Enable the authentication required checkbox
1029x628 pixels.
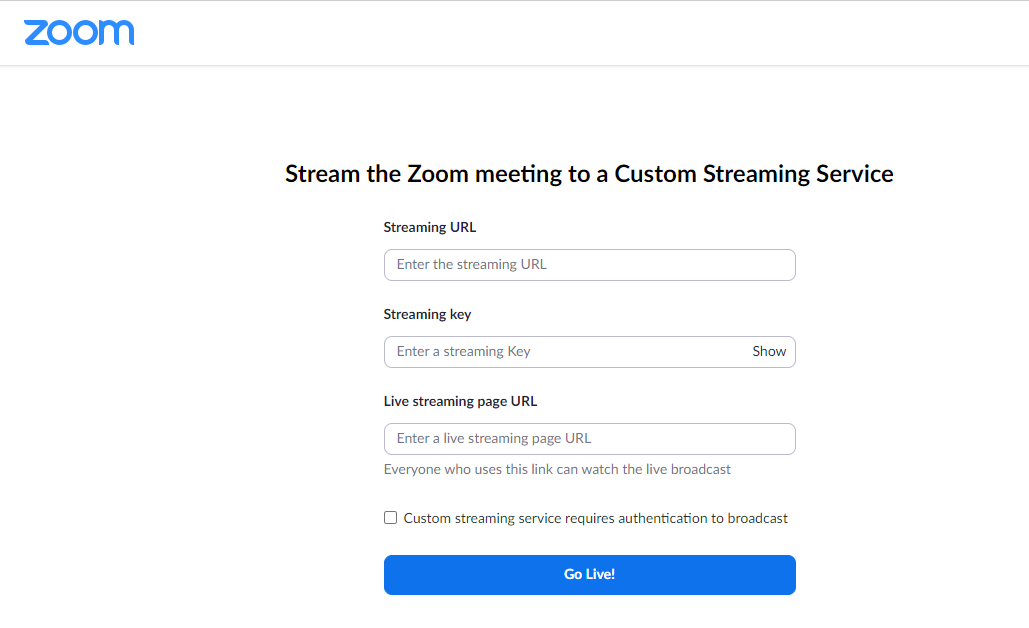click(391, 518)
